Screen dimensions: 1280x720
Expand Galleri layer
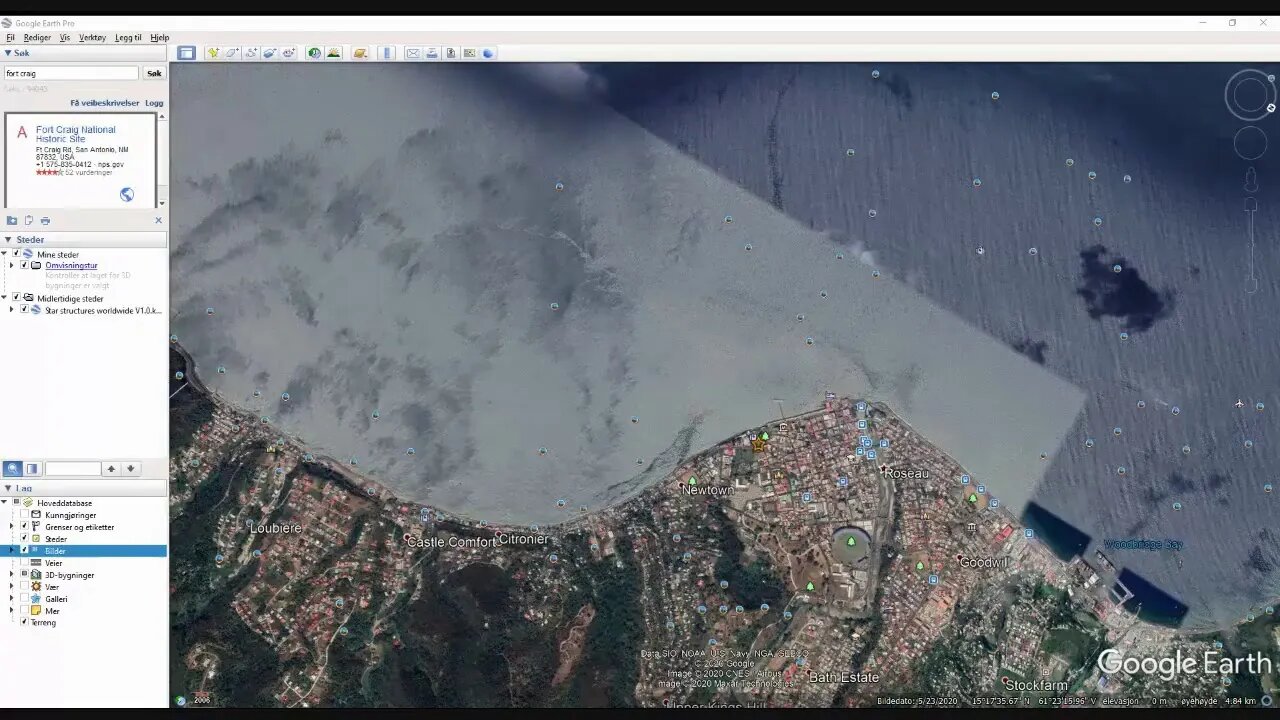(12, 599)
